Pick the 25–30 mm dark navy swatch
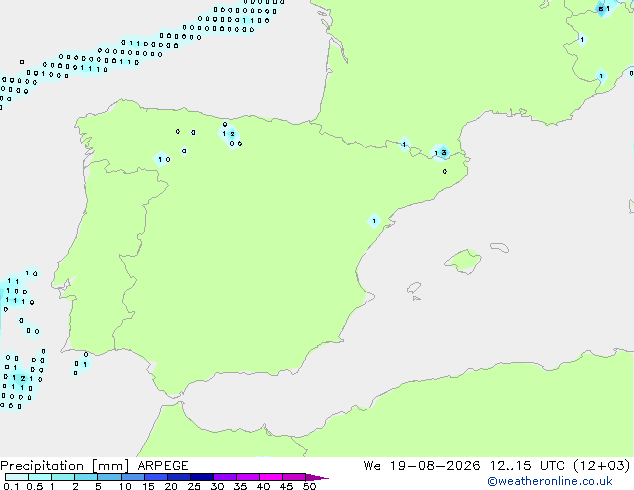 (201, 477)
